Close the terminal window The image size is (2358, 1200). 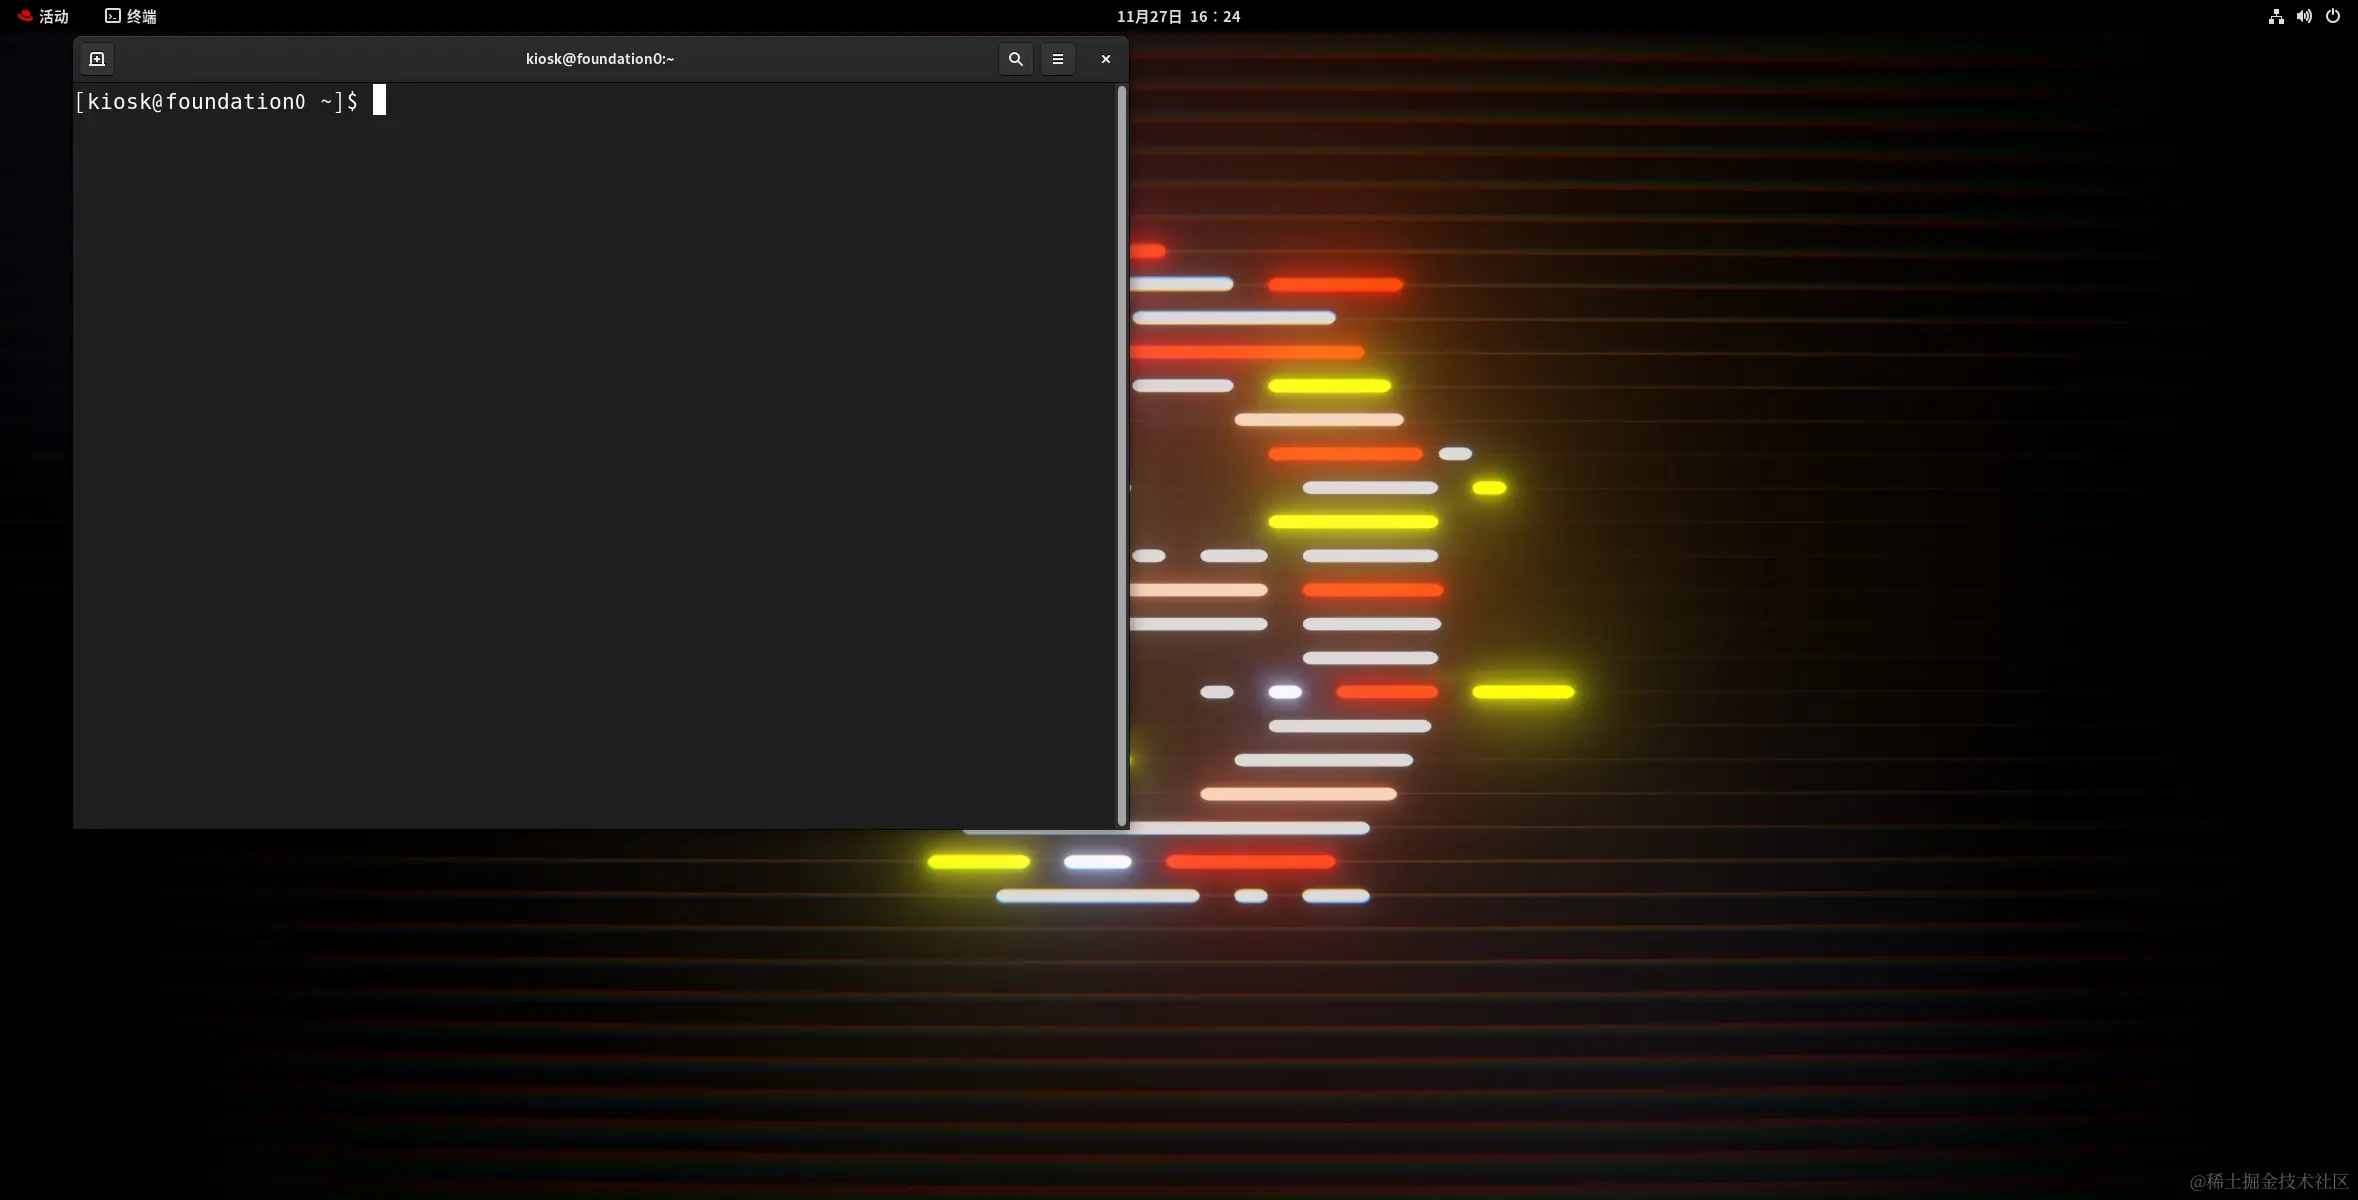[x=1105, y=59]
